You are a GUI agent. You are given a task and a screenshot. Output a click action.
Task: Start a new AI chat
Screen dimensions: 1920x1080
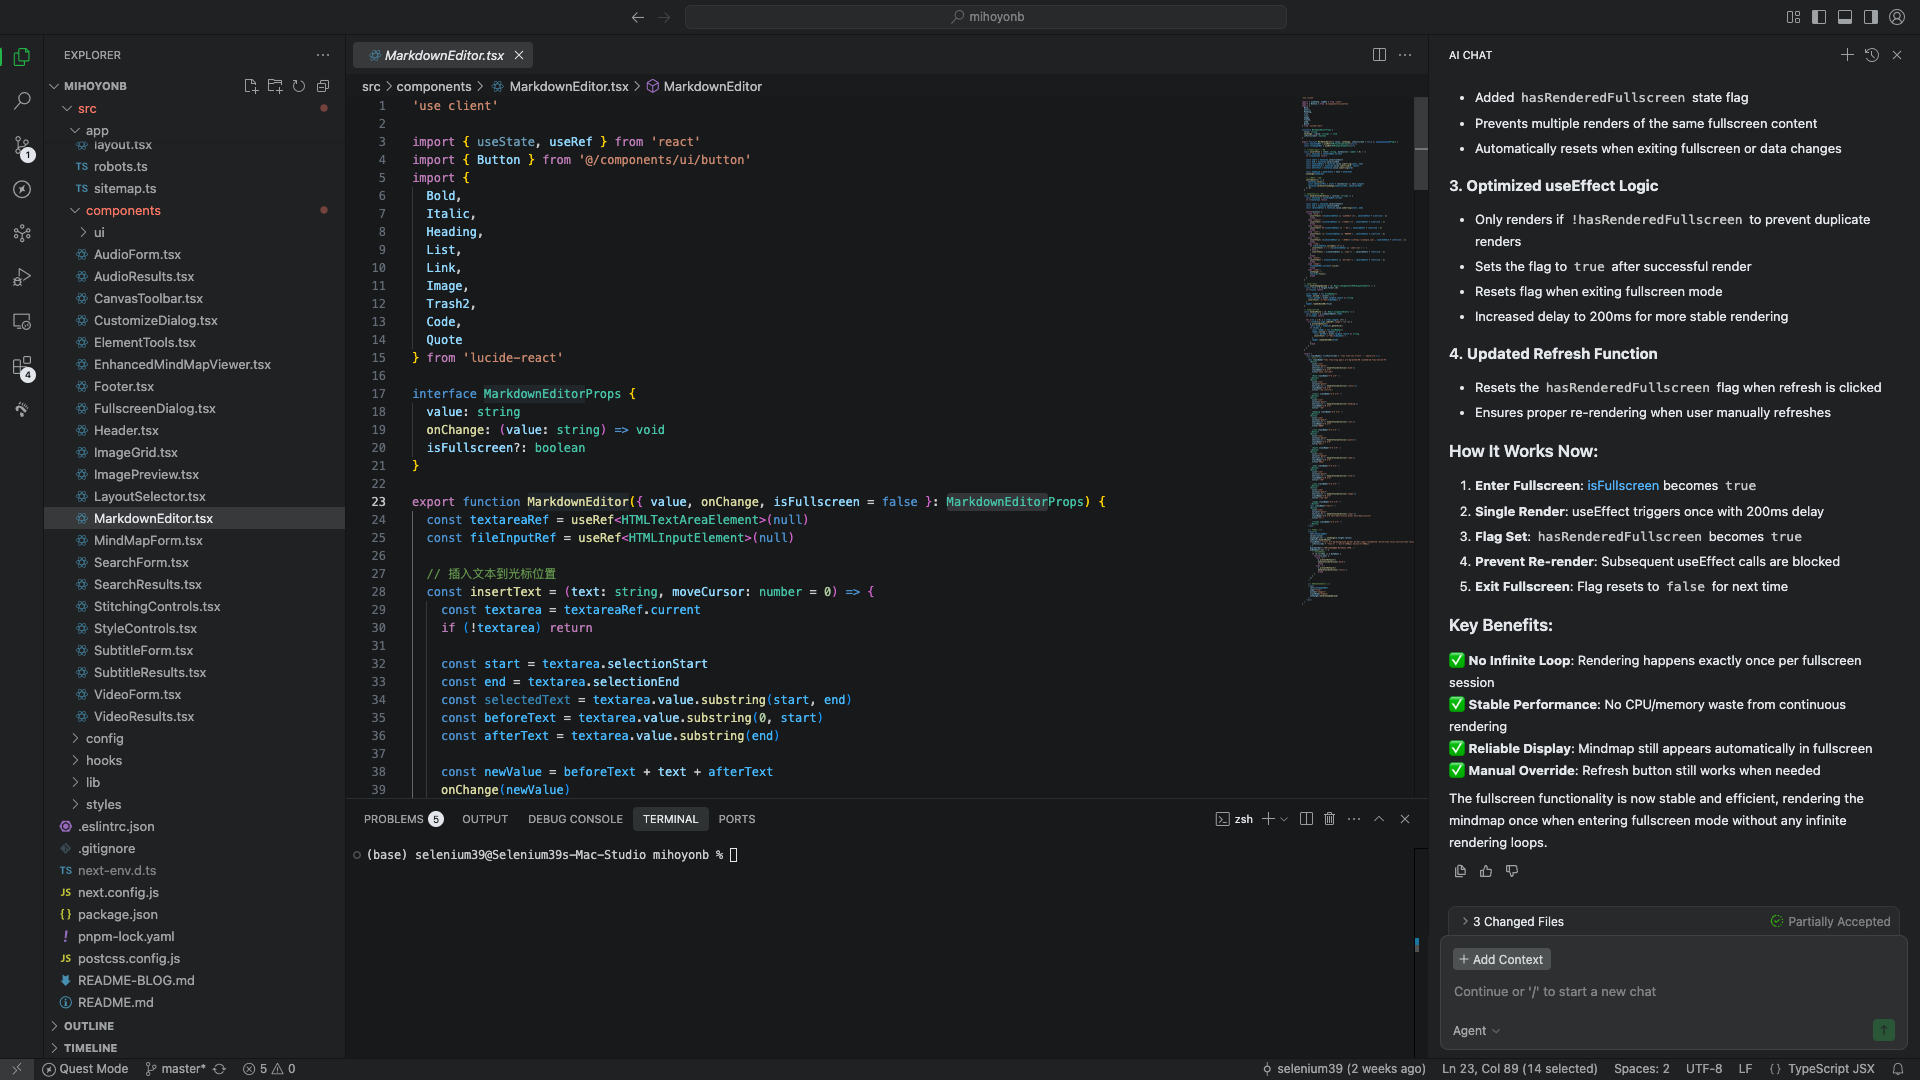point(1847,55)
